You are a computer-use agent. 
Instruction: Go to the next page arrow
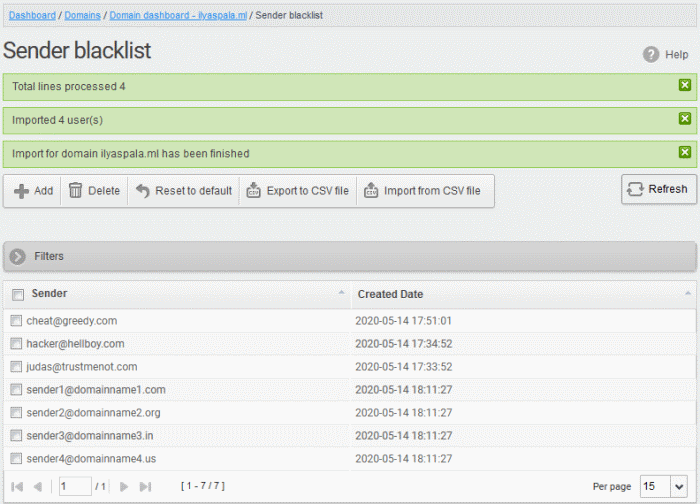click(x=124, y=487)
